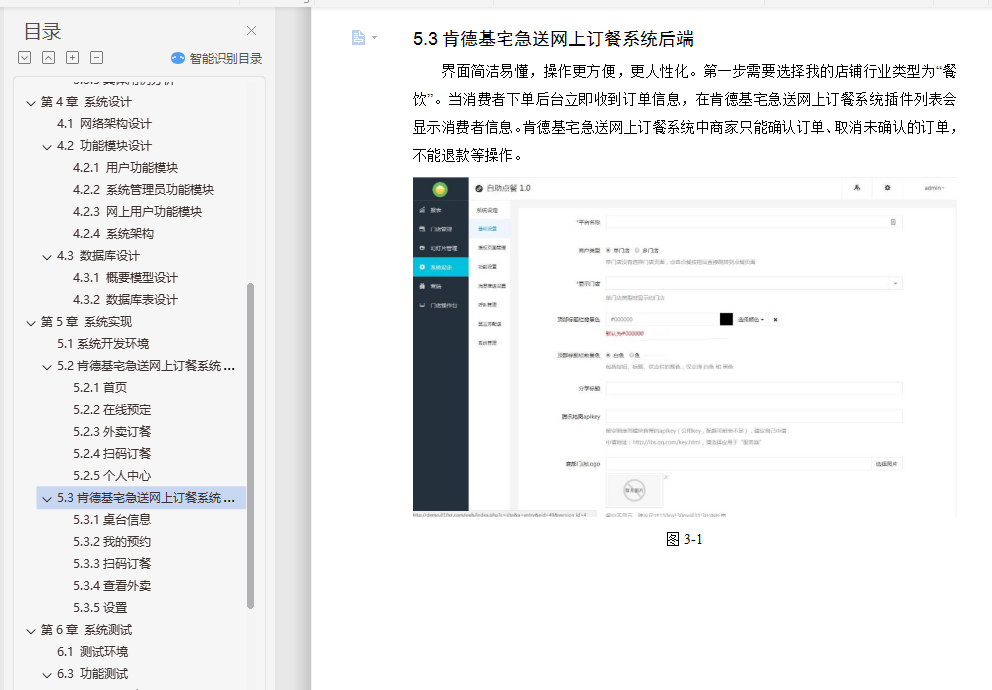This screenshot has height=690, width=992.
Task: Collapse the 第 6 章 系统测试 chevron
Action: coord(30,631)
